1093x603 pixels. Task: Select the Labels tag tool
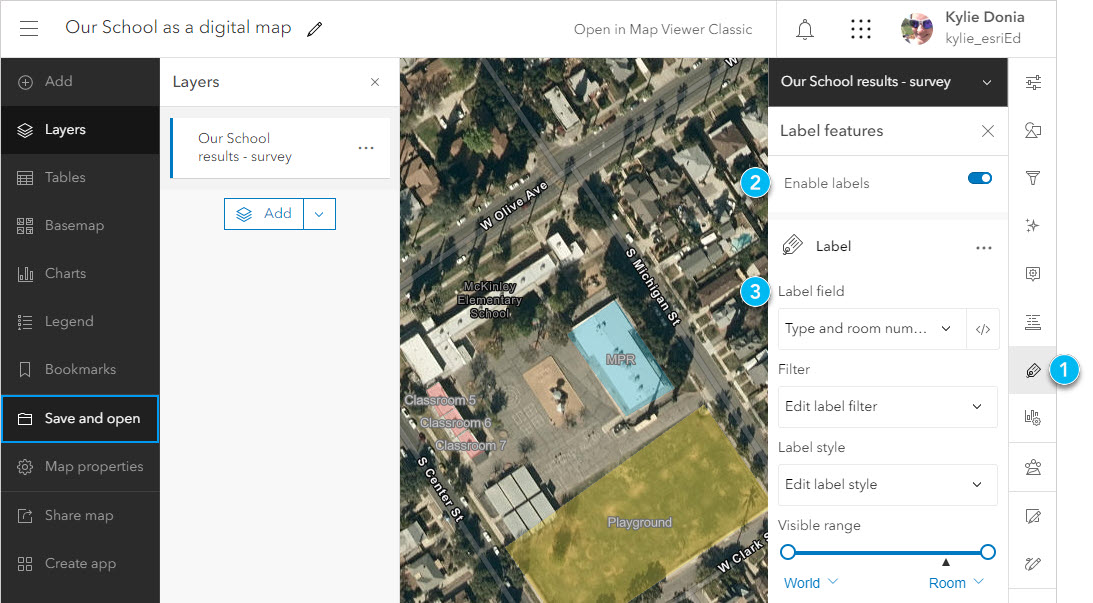click(1033, 370)
